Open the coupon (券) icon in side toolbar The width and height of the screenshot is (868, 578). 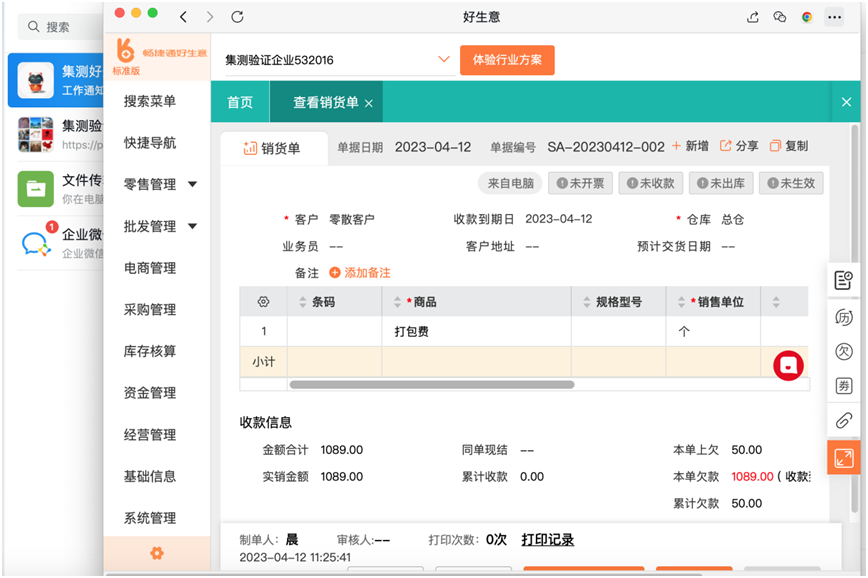843,386
